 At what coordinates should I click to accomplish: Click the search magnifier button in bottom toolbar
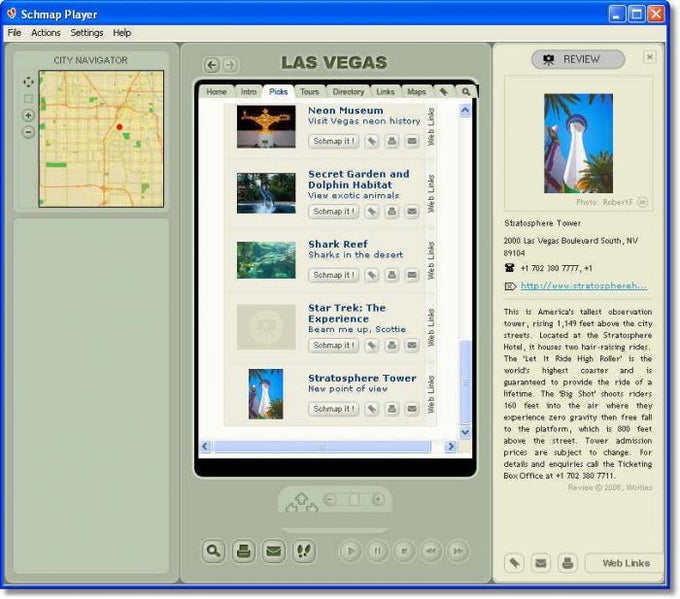point(213,551)
